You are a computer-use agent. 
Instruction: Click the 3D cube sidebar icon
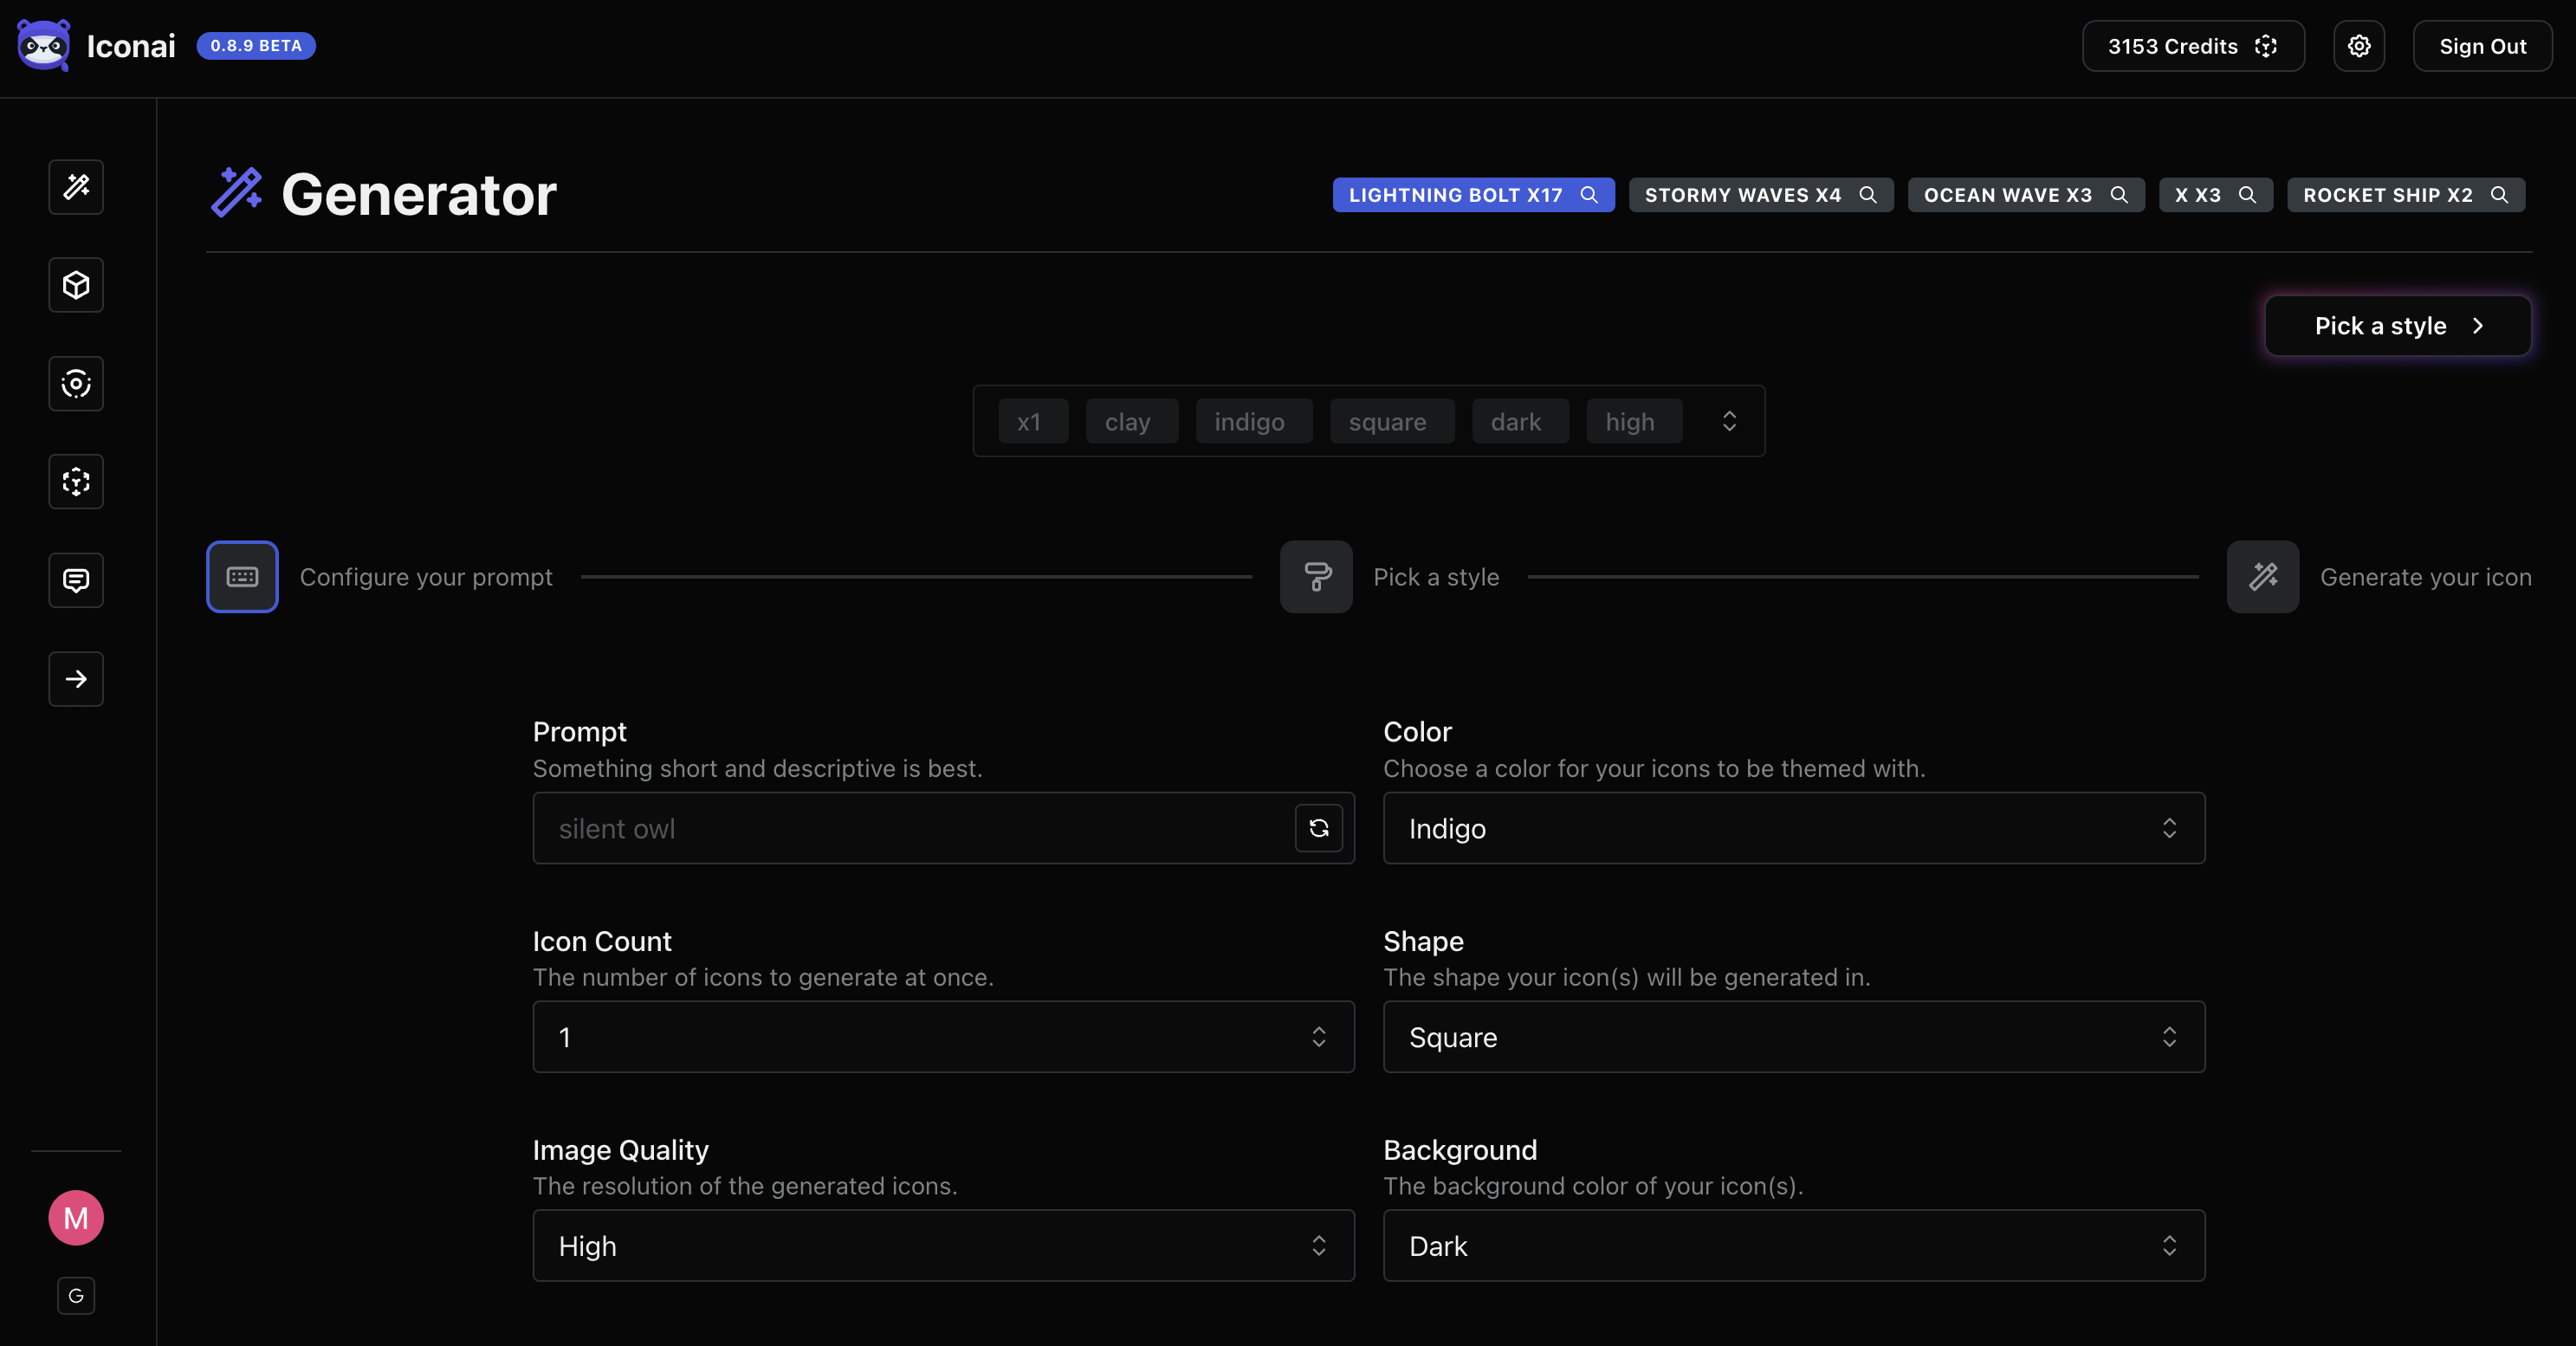[x=76, y=285]
